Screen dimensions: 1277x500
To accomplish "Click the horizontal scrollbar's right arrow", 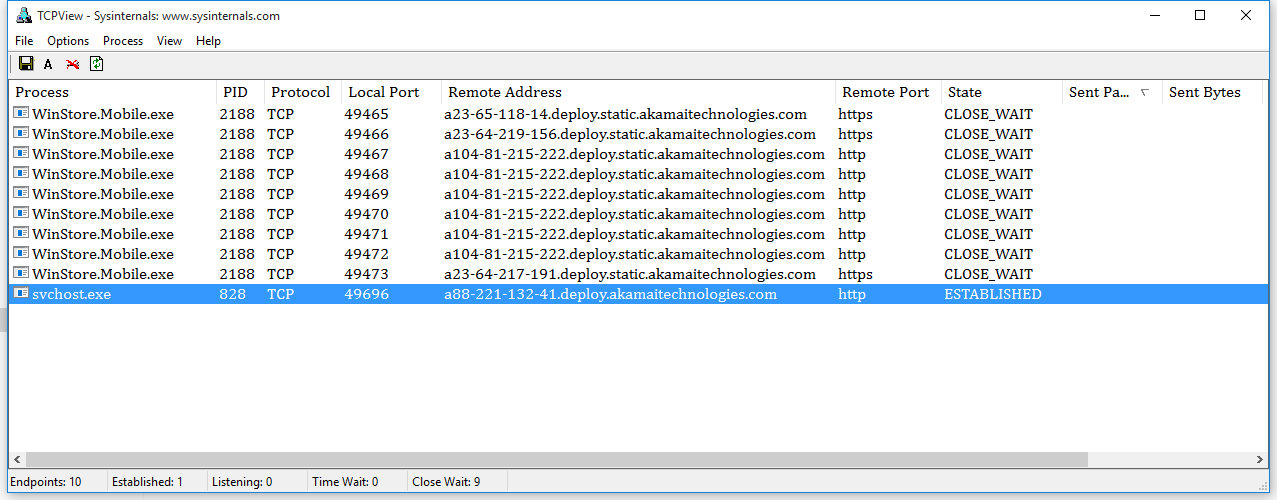I will pos(1259,460).
